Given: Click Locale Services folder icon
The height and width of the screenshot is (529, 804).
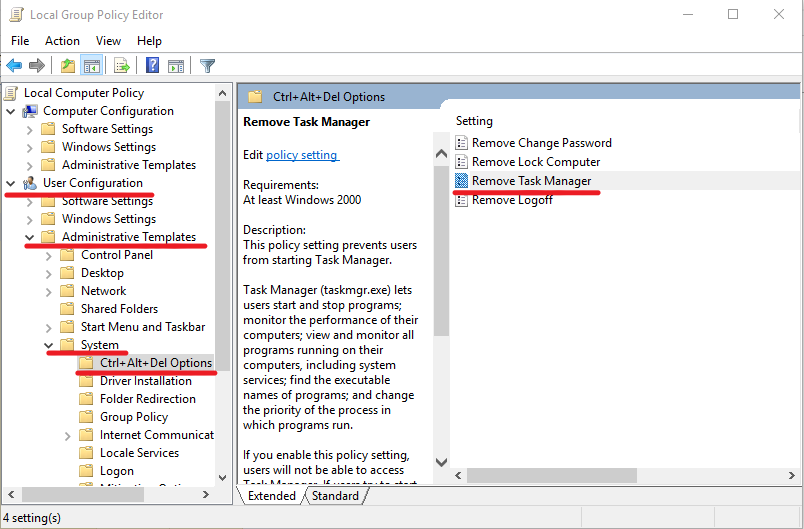Looking at the screenshot, I should pyautogui.click(x=86, y=453).
